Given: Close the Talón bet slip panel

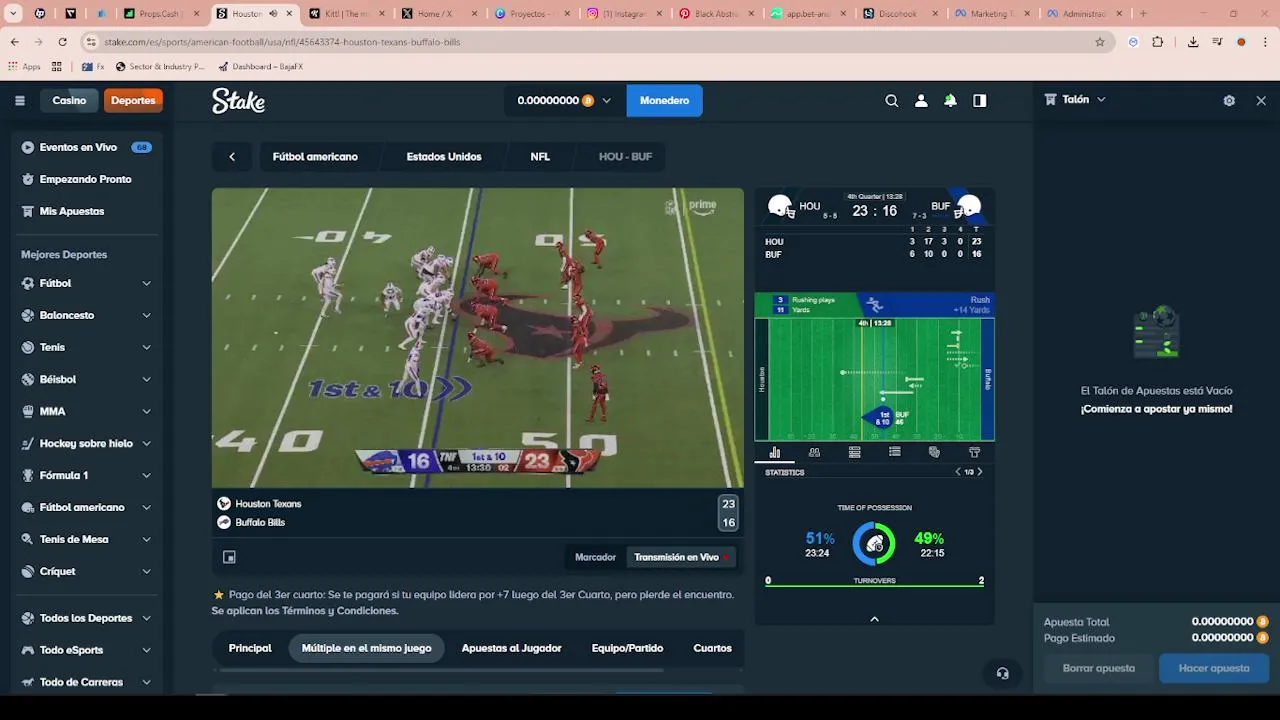Looking at the screenshot, I should coord(1261,100).
